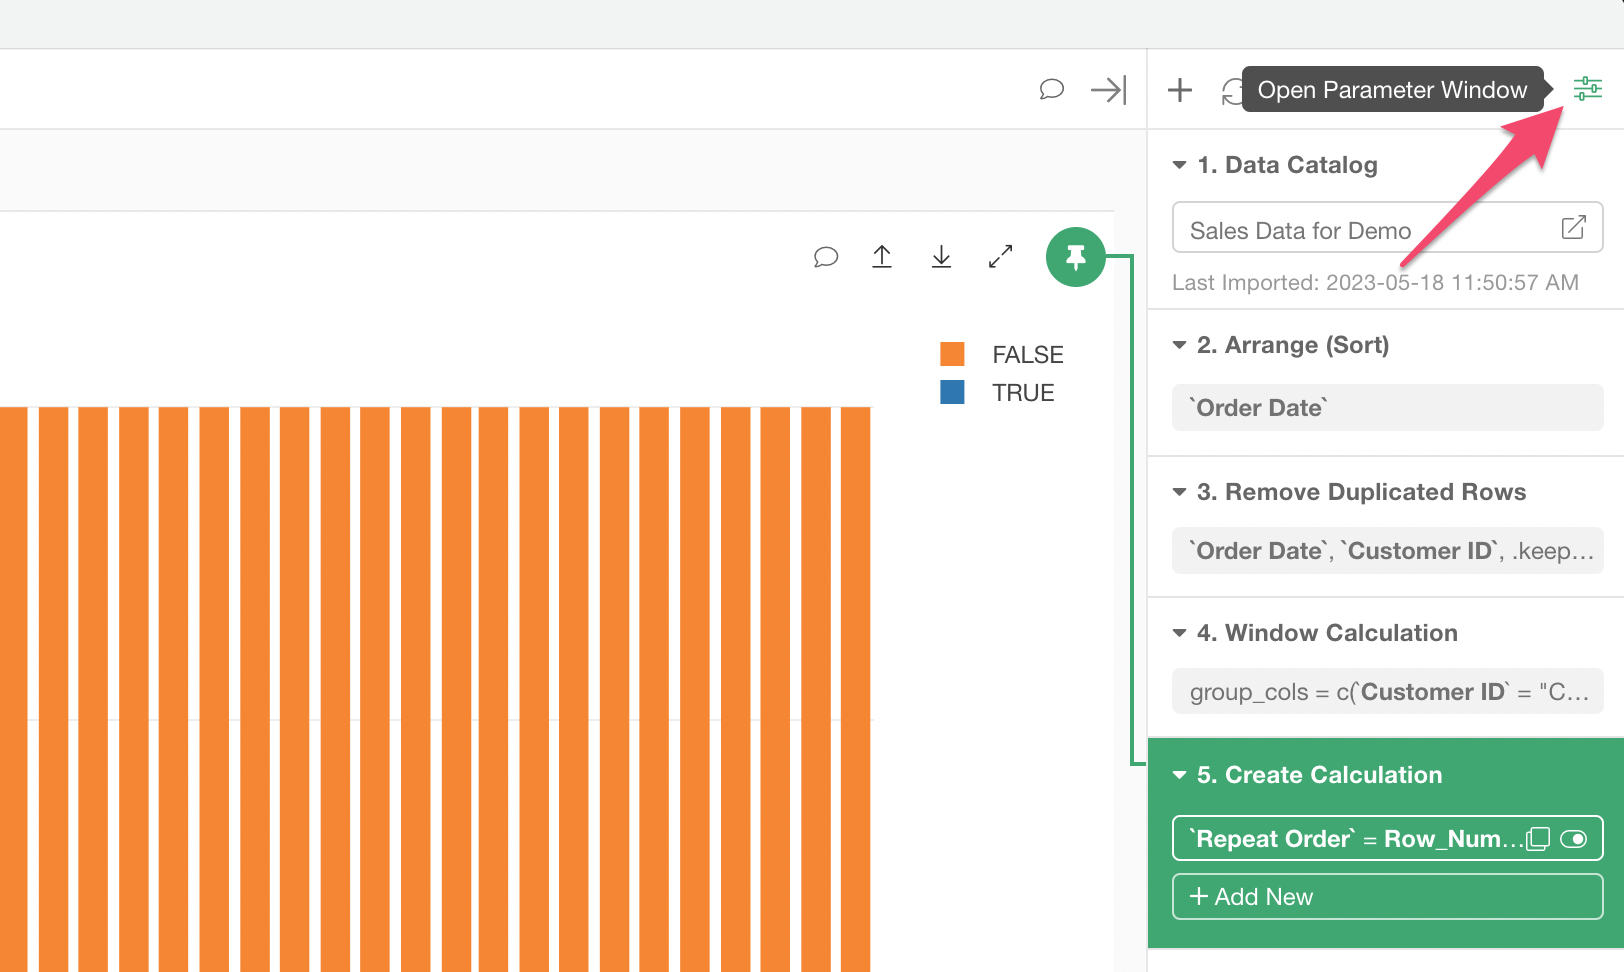Expand chart to fullscreen with diagonal arrows
The height and width of the screenshot is (972, 1624).
[x=1000, y=257]
